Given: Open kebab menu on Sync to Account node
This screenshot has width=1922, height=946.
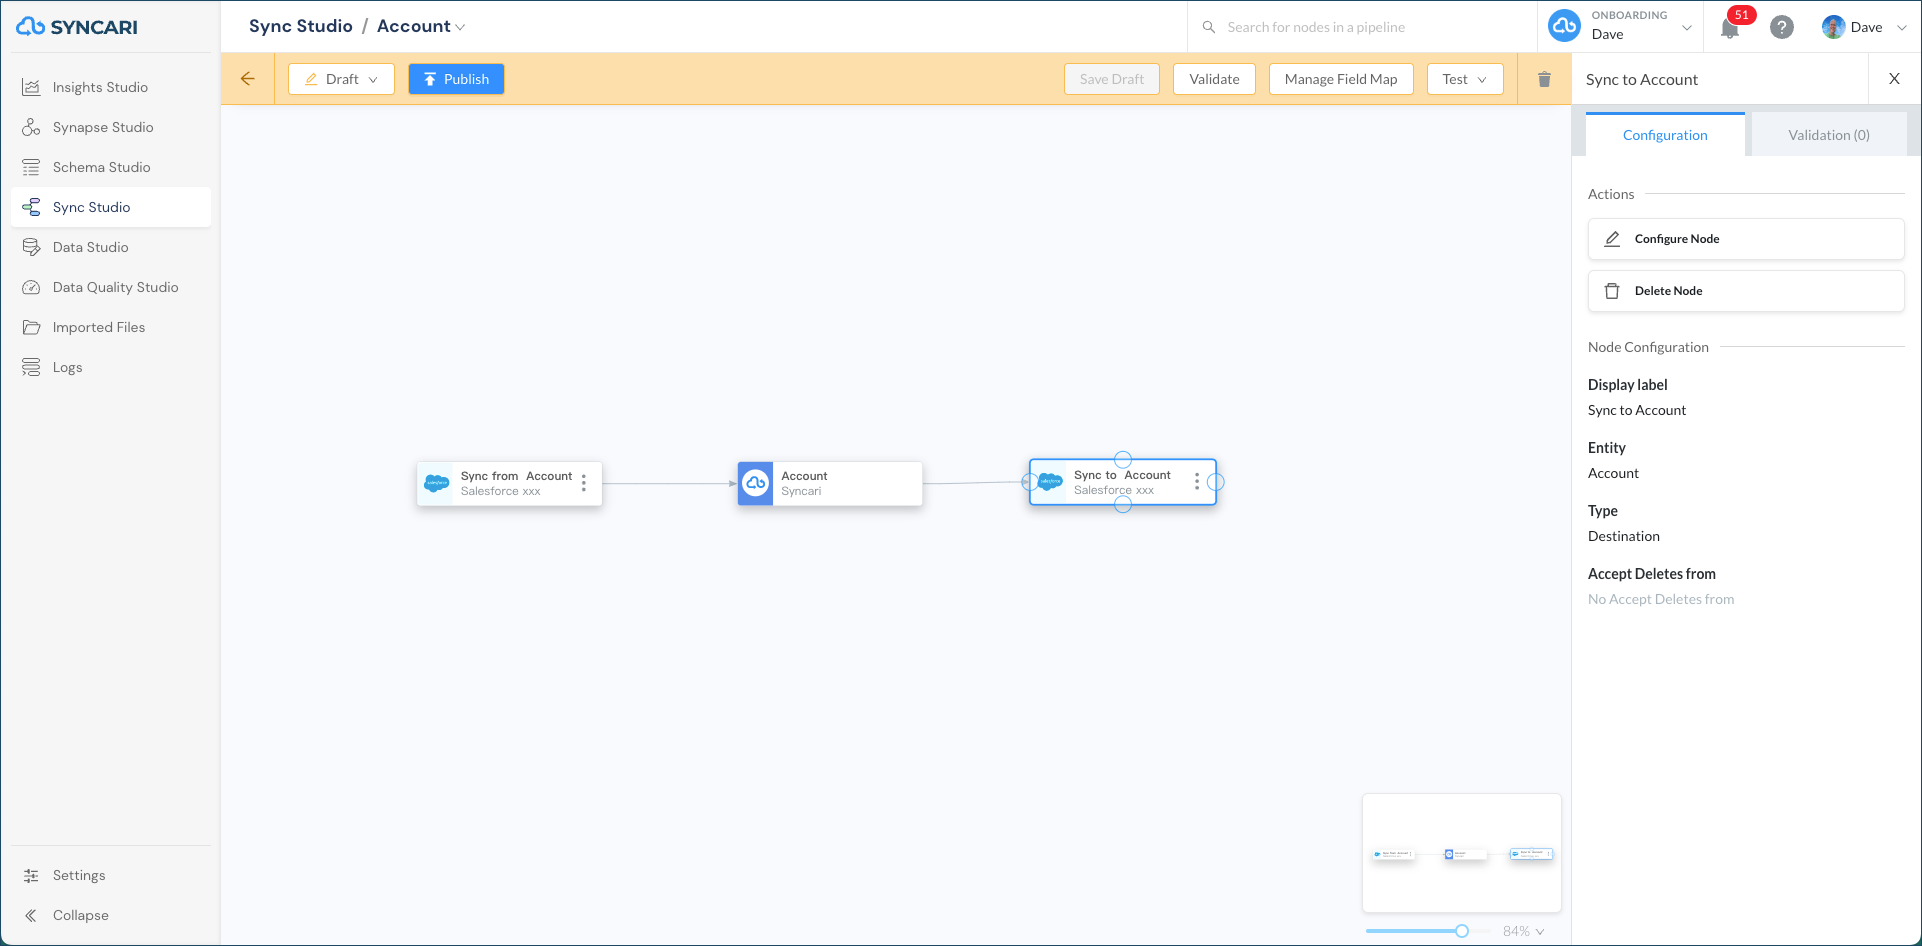Looking at the screenshot, I should pyautogui.click(x=1196, y=482).
